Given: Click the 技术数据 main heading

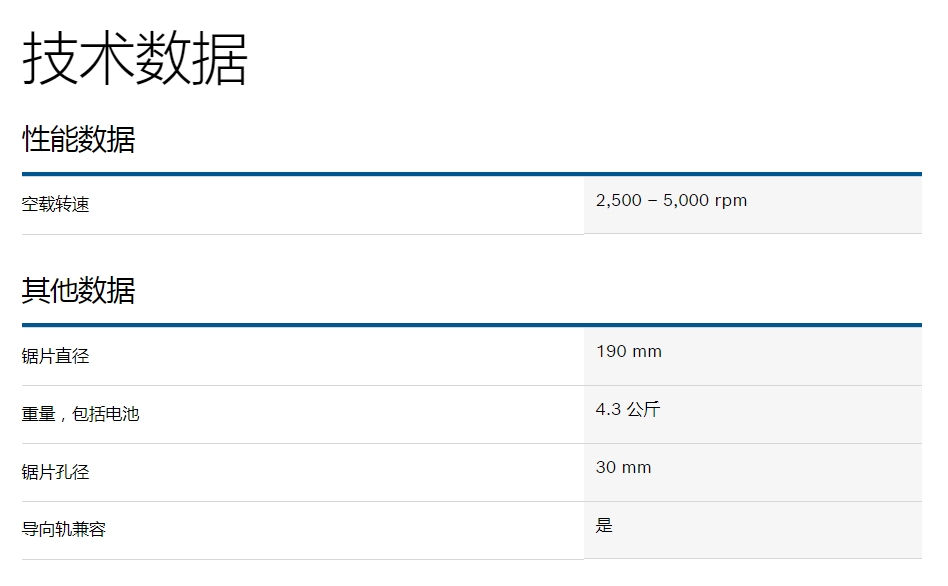Looking at the screenshot, I should tap(135, 58).
